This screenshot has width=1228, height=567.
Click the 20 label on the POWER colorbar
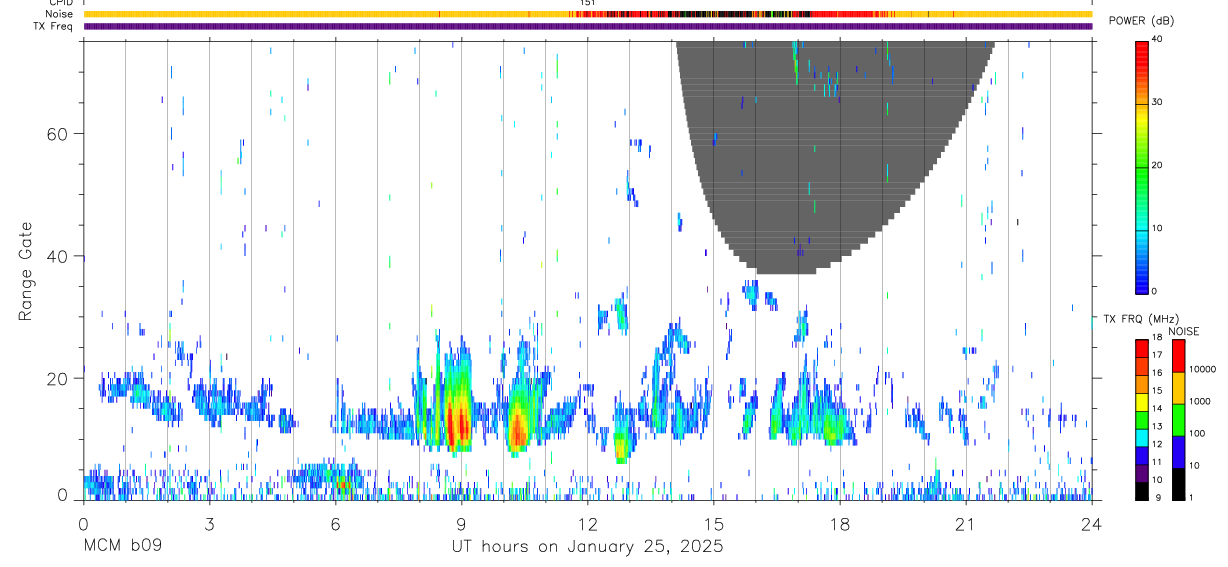[1158, 165]
